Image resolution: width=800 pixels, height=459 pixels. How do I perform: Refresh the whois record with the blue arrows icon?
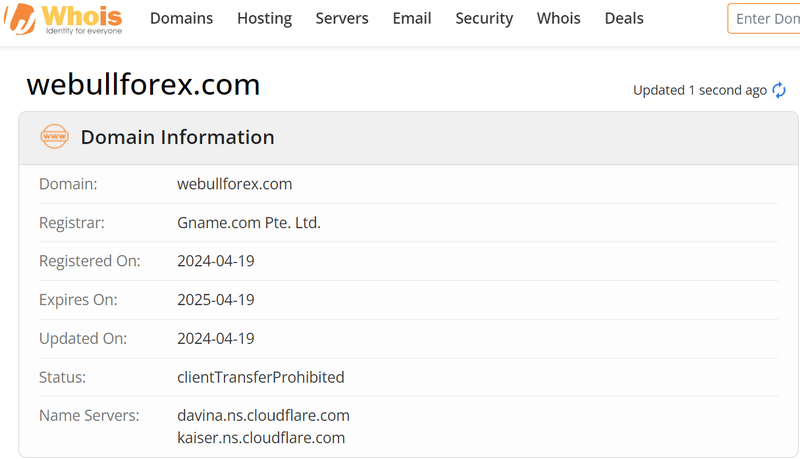point(779,90)
